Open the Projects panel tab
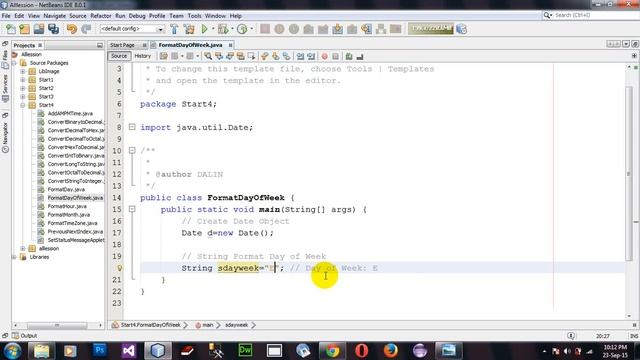This screenshot has height=360, width=640. (24, 45)
